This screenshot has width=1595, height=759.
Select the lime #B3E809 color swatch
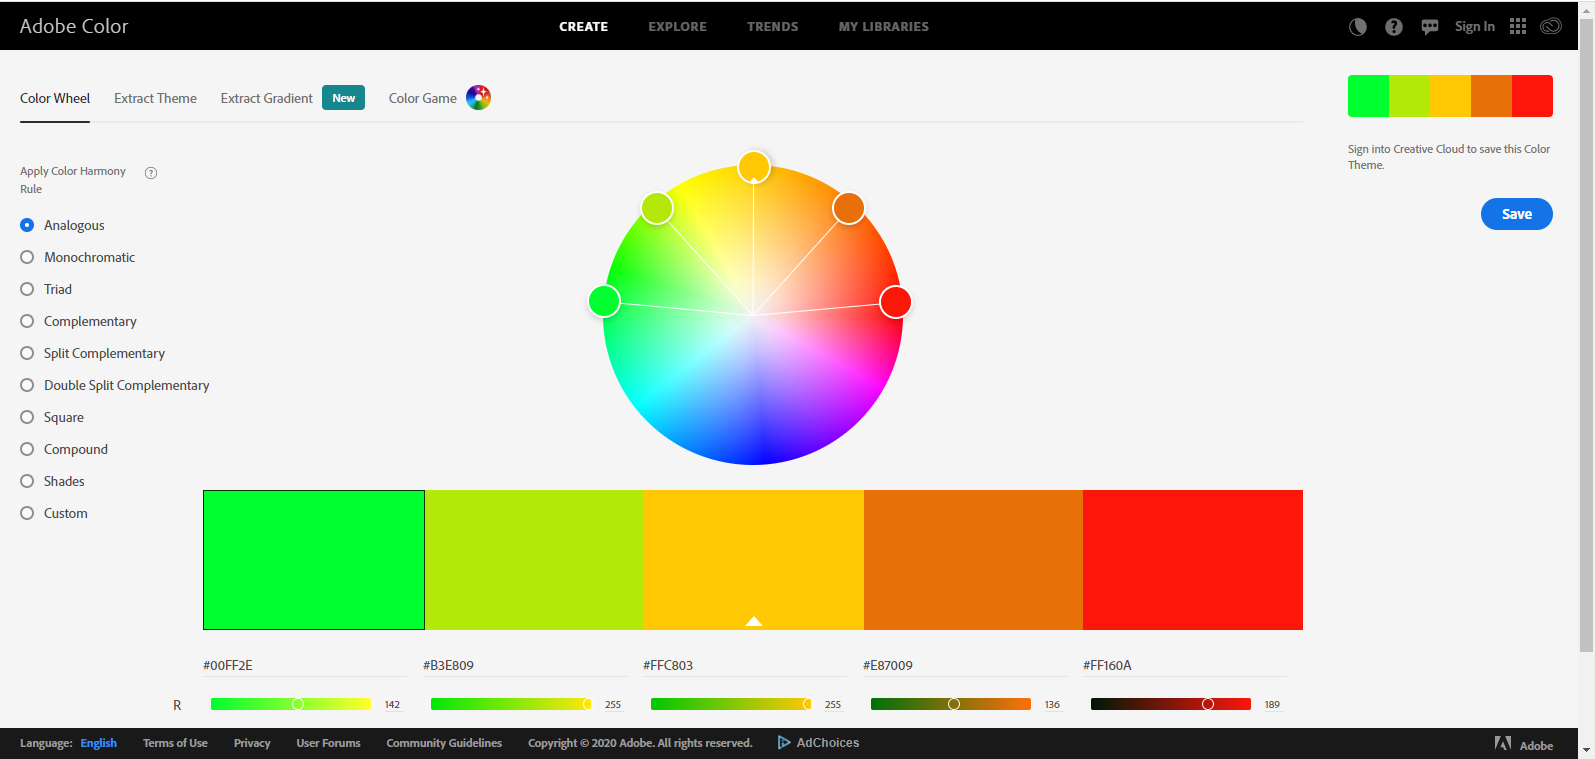coord(534,560)
